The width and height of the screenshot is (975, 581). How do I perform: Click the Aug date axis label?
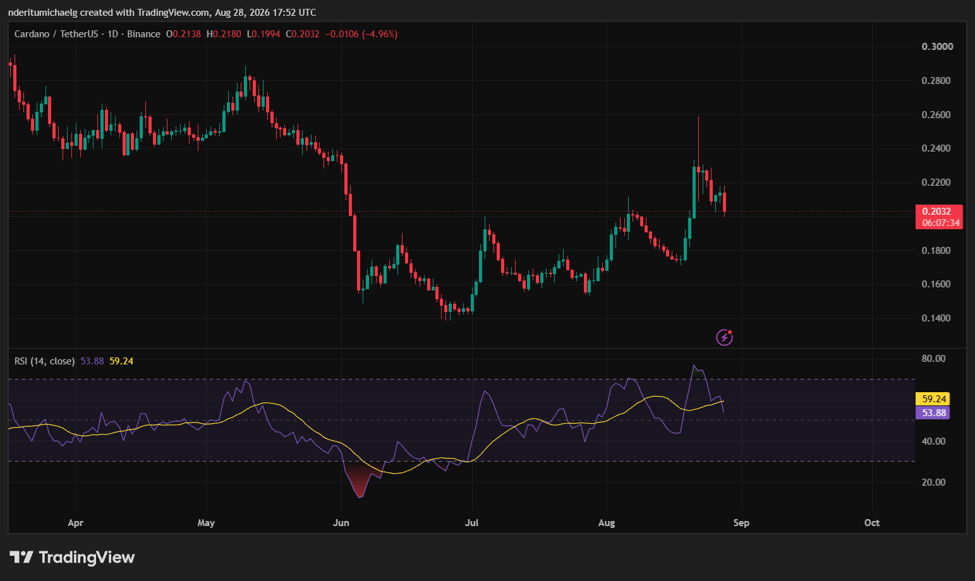pos(606,523)
